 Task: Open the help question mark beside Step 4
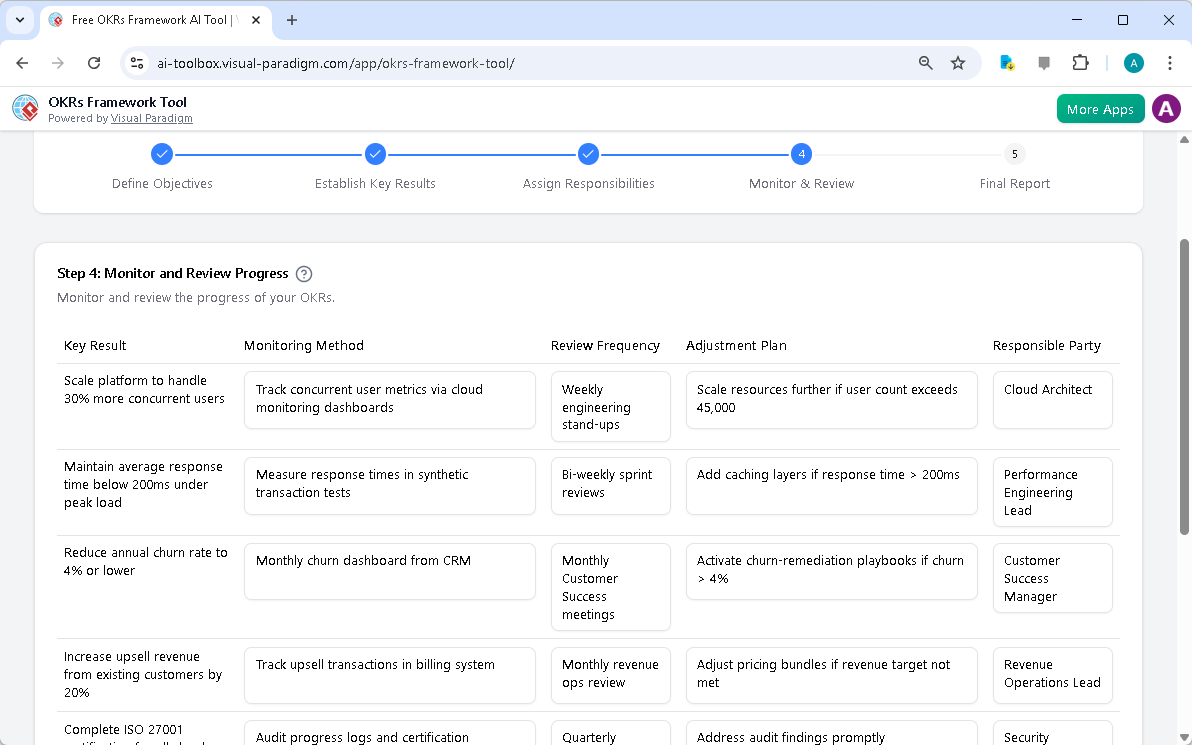303,273
